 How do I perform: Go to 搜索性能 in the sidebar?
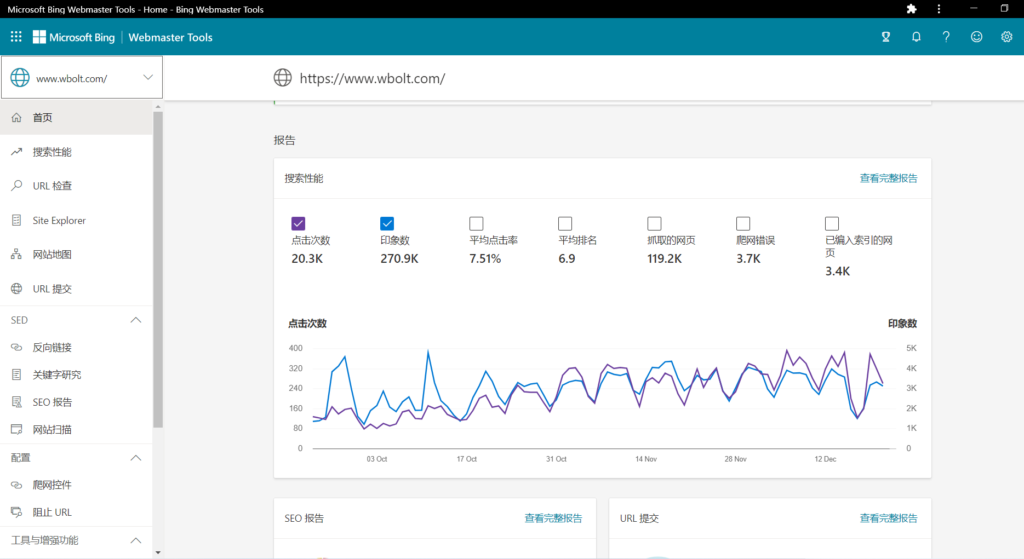click(52, 152)
